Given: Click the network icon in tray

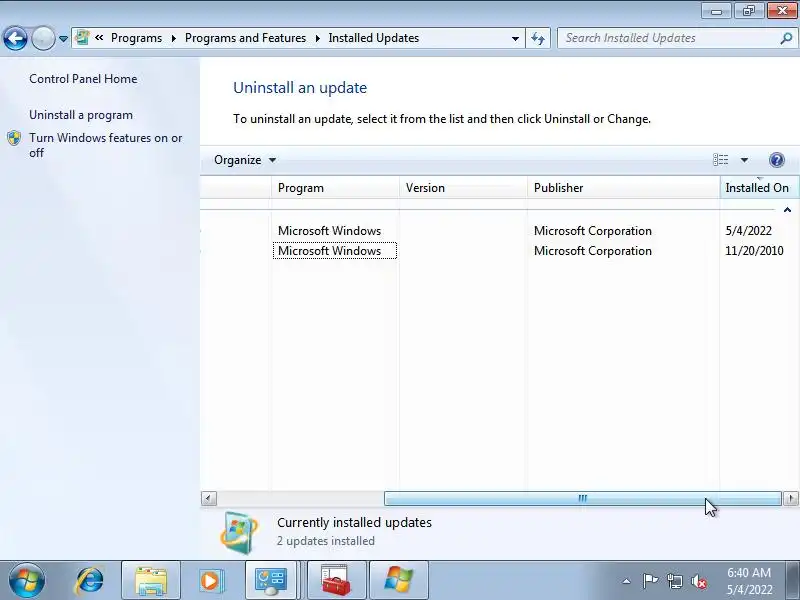Looking at the screenshot, I should pyautogui.click(x=674, y=581).
